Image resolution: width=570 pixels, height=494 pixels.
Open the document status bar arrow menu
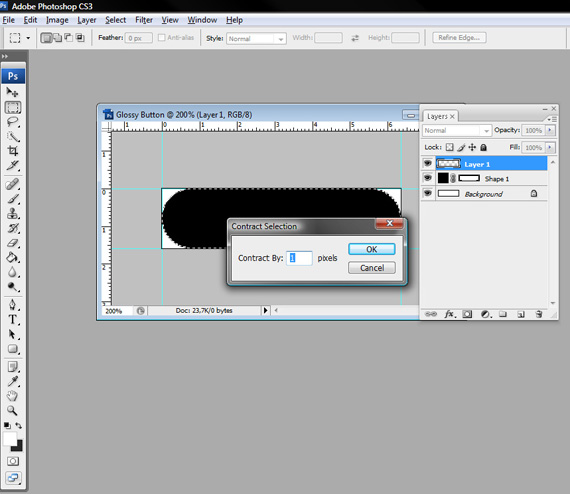265,310
